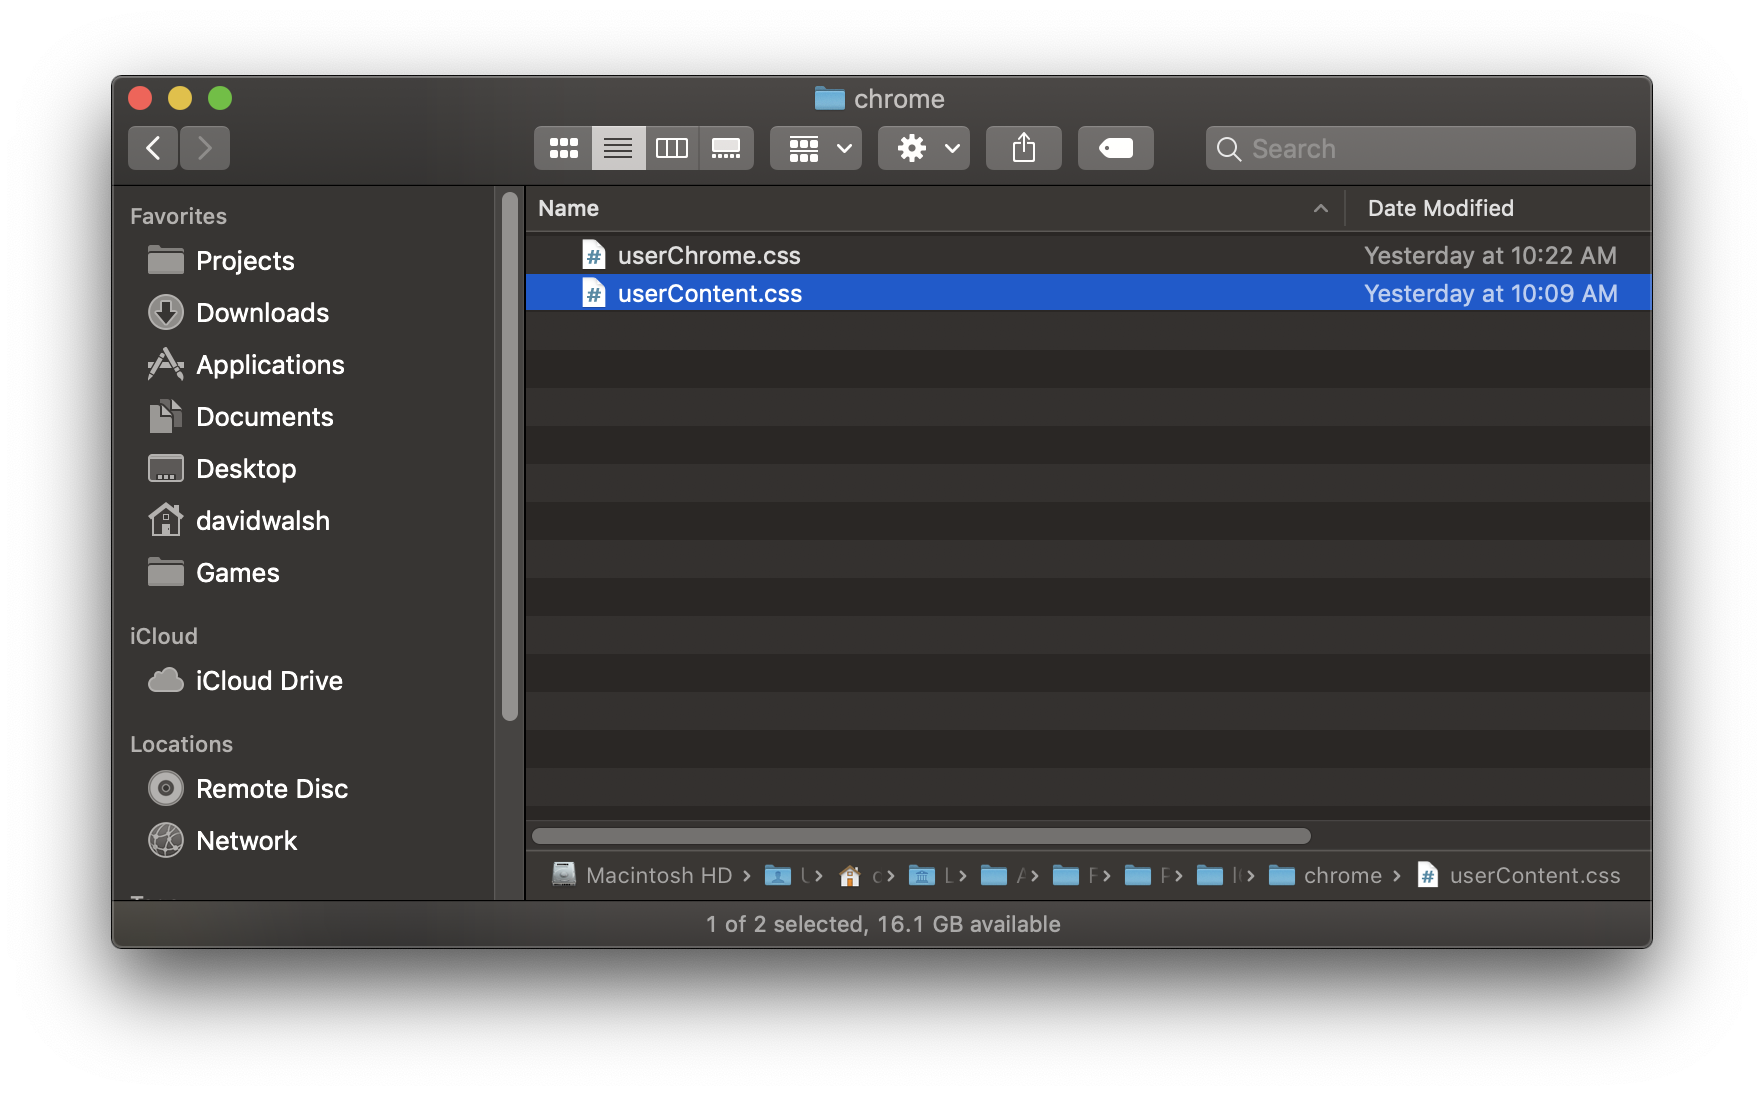Click the status bar selection text
The height and width of the screenshot is (1096, 1764).
pos(883,924)
